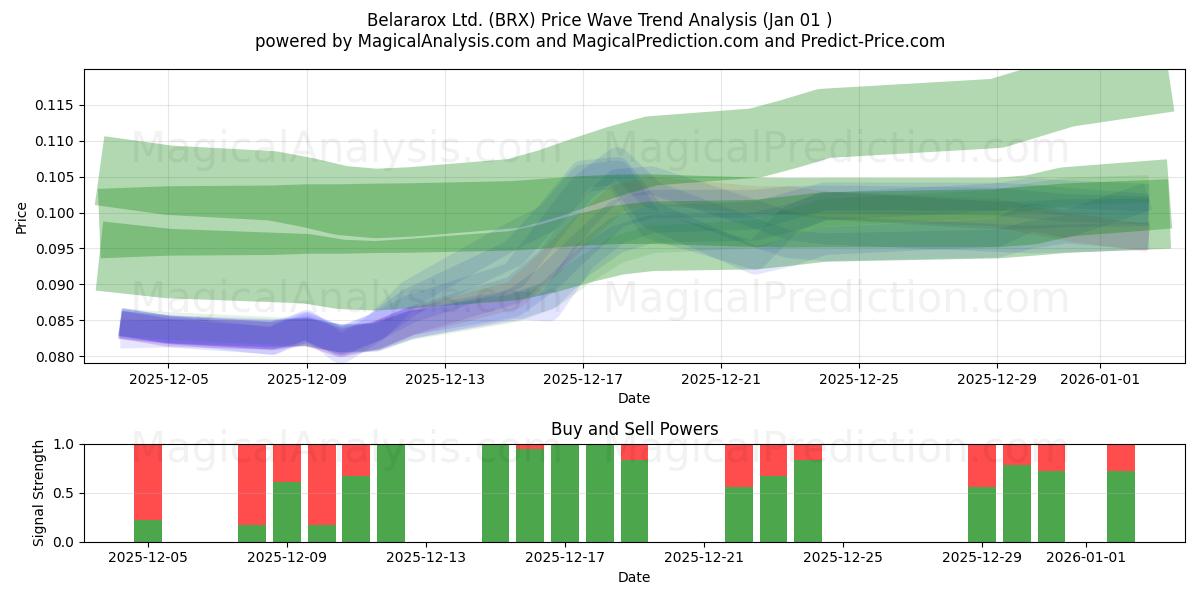Viewport: 1200px width, 600px height.
Task: Click 2025-12-29 tick under Buy and Sell Powers
Action: coord(982,558)
